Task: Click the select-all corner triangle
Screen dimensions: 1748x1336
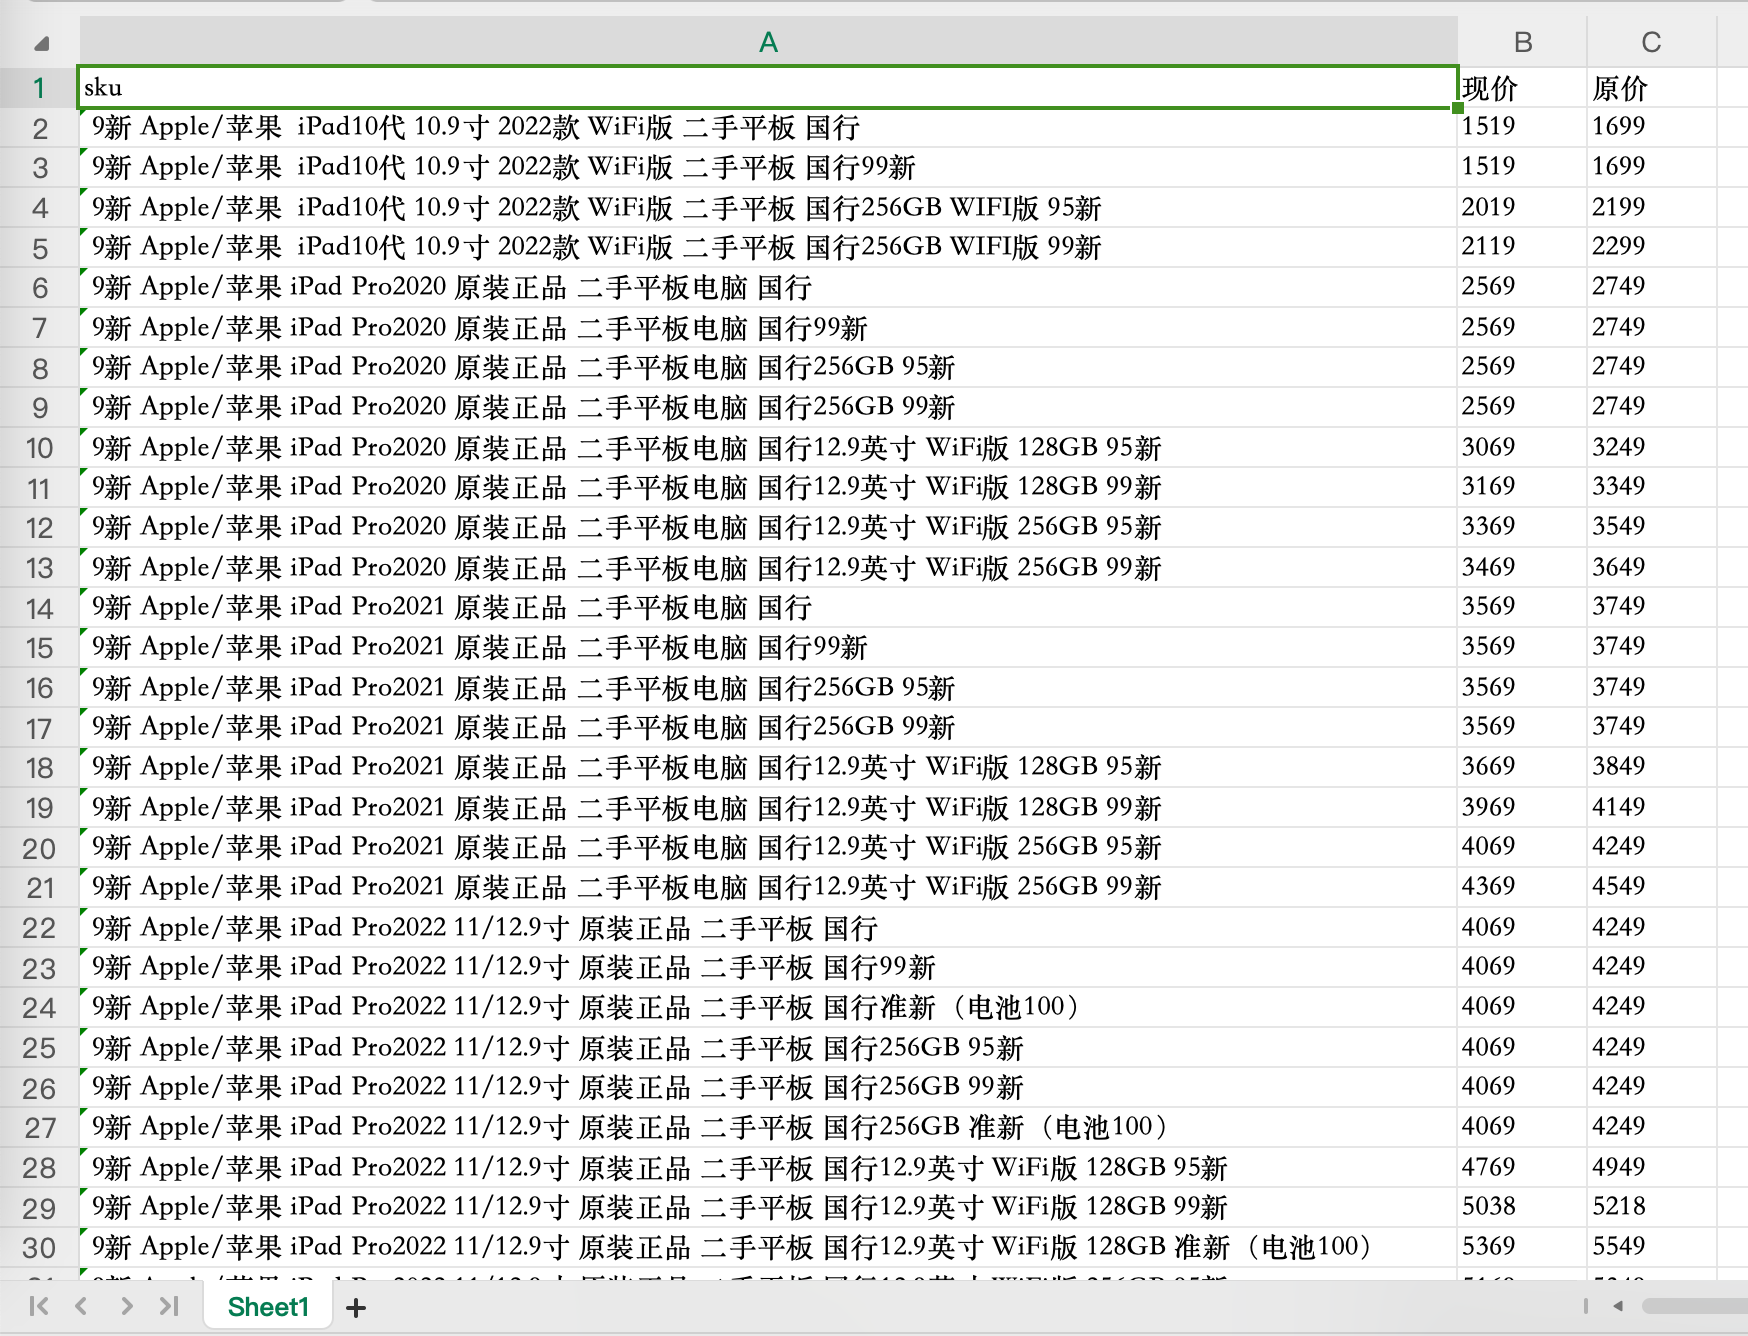Action: [x=41, y=44]
